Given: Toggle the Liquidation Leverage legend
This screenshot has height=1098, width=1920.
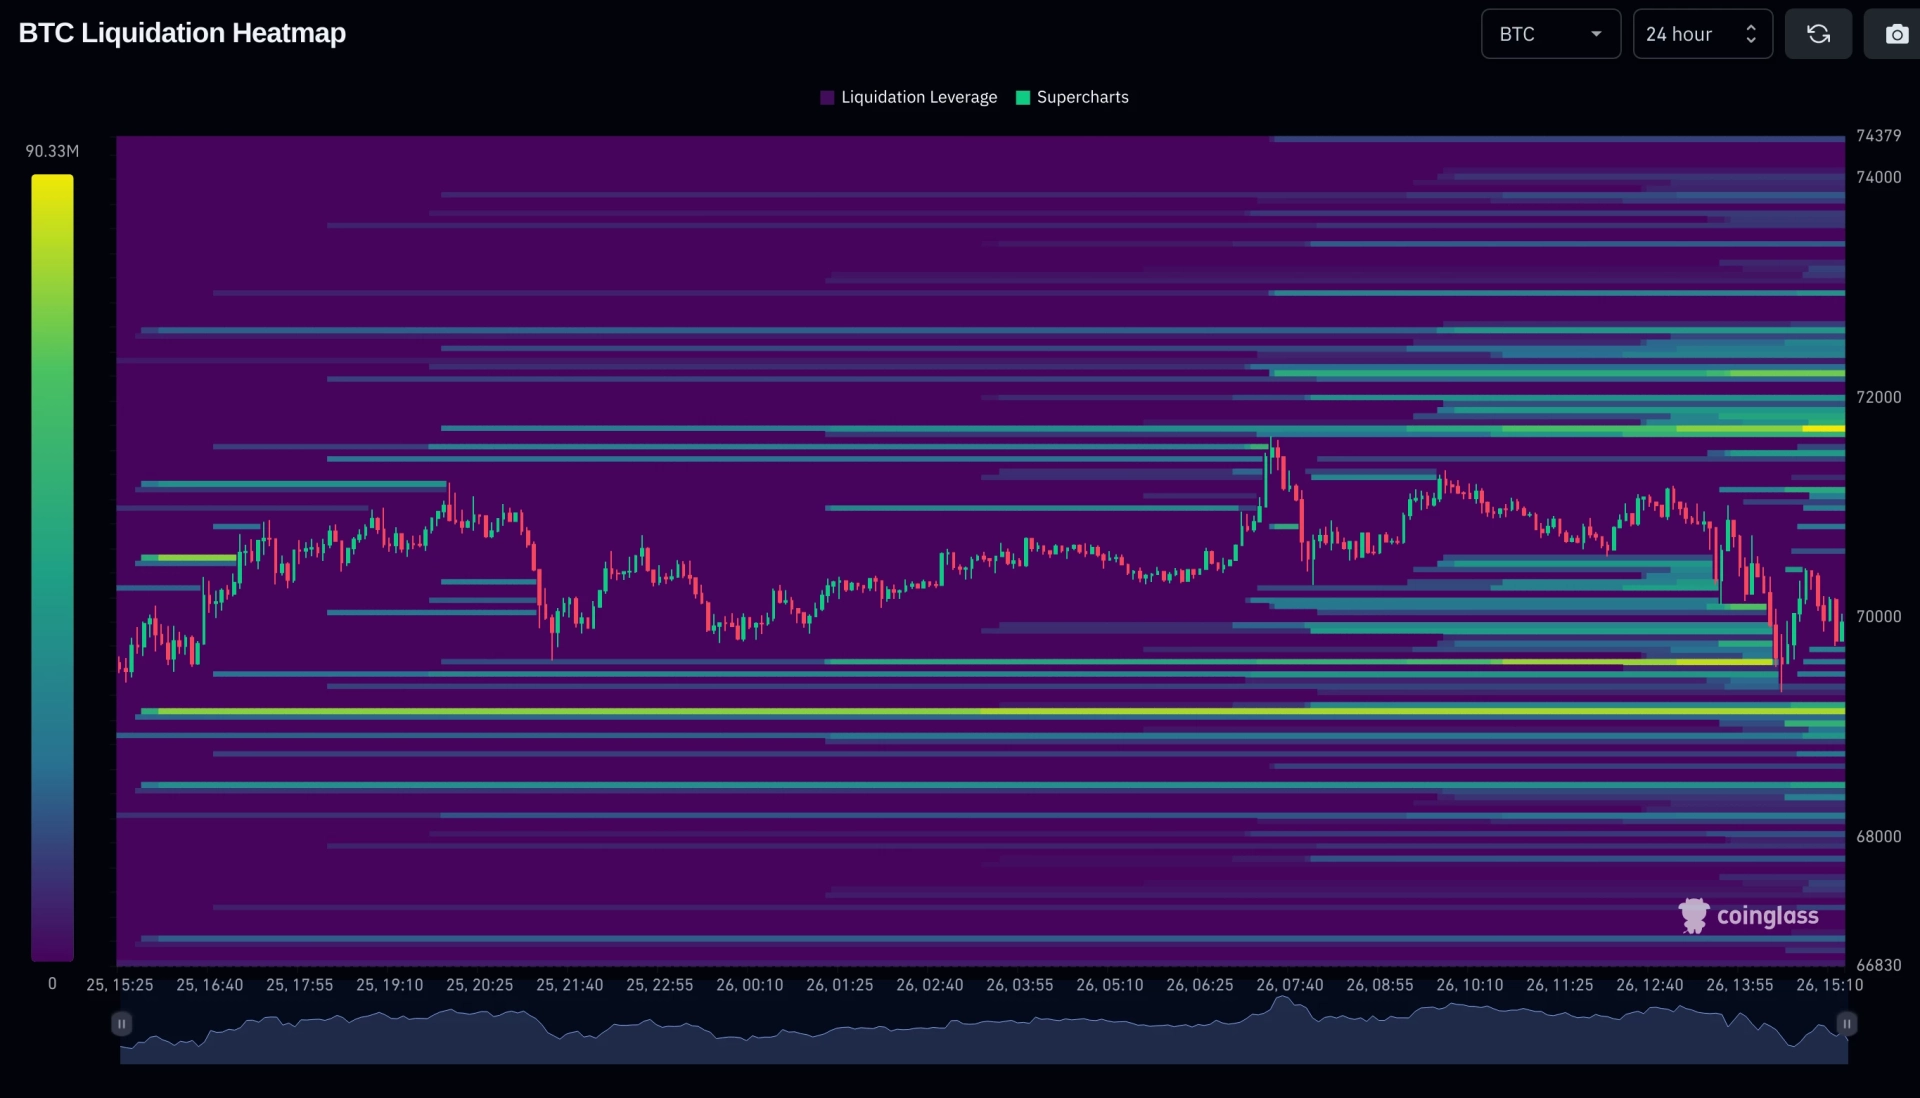Looking at the screenshot, I should (908, 97).
